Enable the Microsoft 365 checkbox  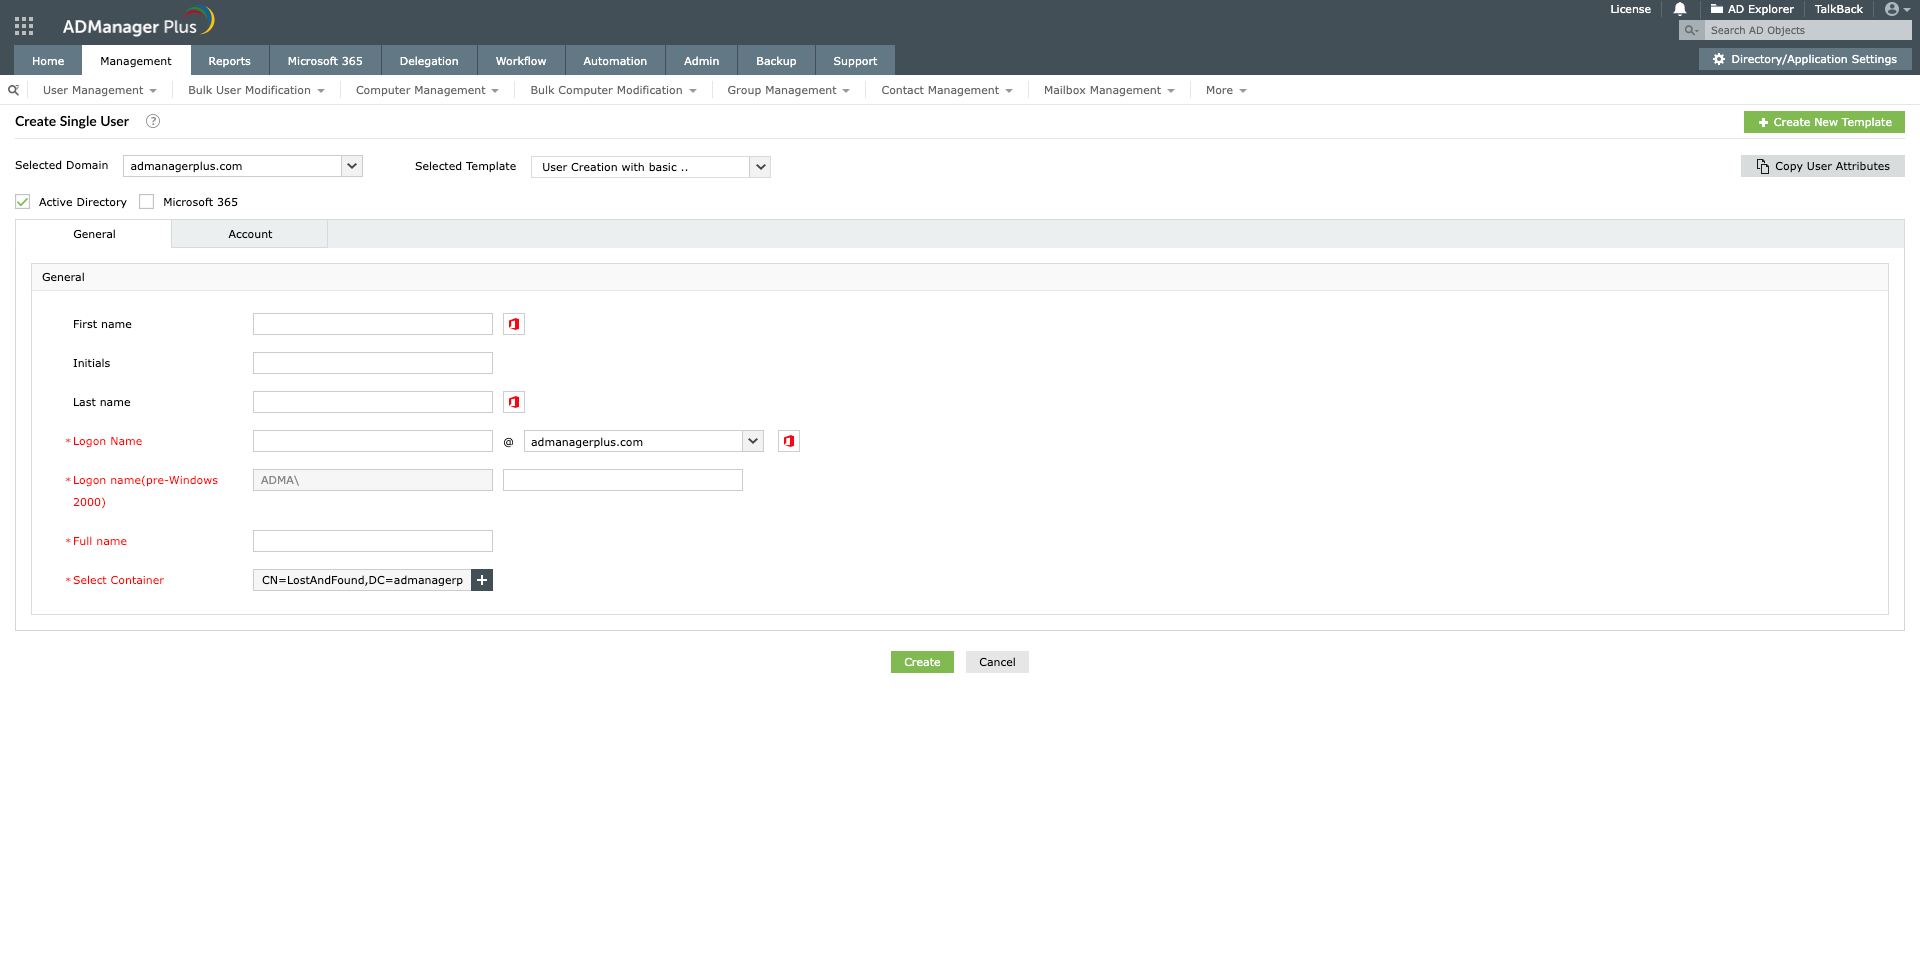tap(147, 202)
